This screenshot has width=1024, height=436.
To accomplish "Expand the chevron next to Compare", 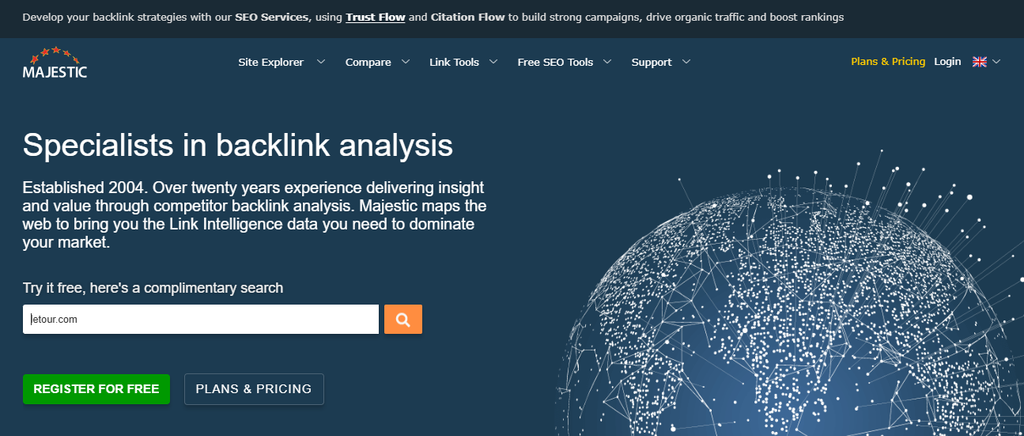I will (x=406, y=62).
